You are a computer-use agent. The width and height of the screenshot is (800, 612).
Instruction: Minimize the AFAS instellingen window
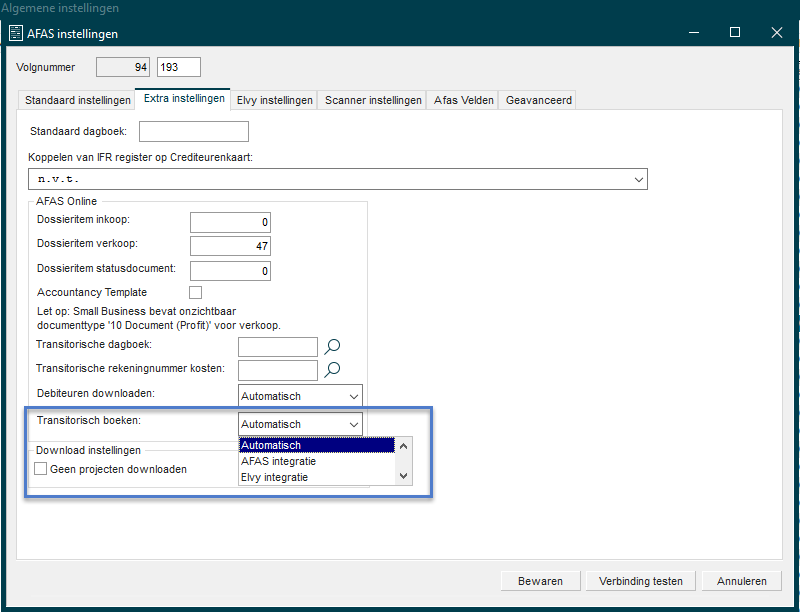pyautogui.click(x=694, y=33)
